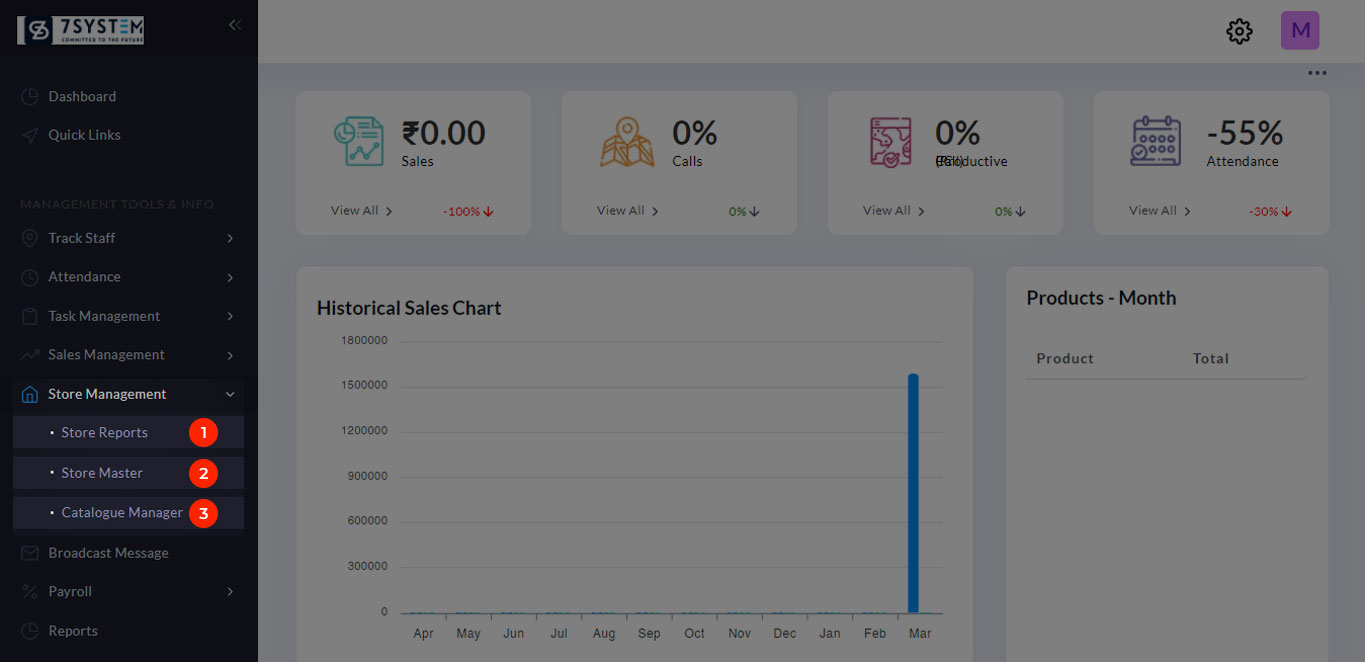Expand the Track Staff submenu
This screenshot has height=662, width=1365.
[x=230, y=238]
